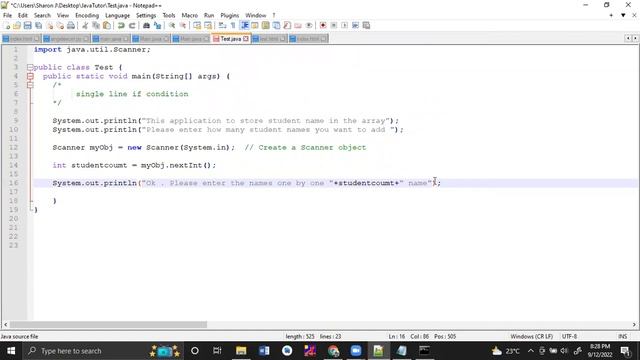Toggle file monitoring eye icon
The height and width of the screenshot is (360, 640).
coord(310,25)
